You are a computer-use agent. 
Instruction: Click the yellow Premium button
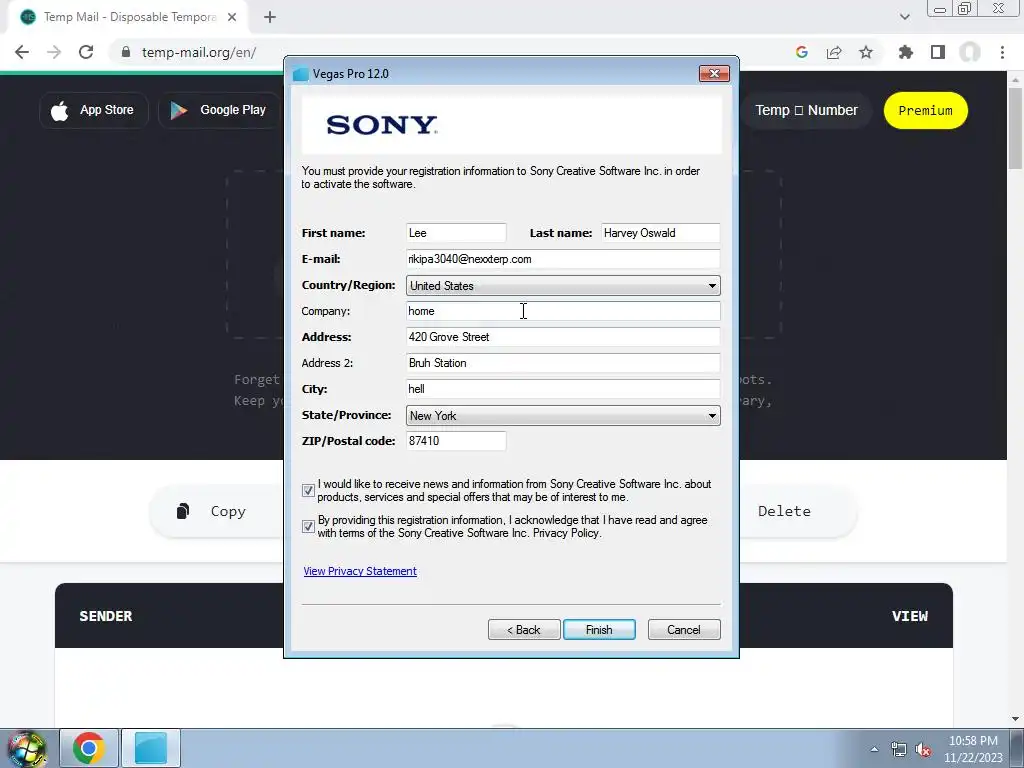(925, 110)
